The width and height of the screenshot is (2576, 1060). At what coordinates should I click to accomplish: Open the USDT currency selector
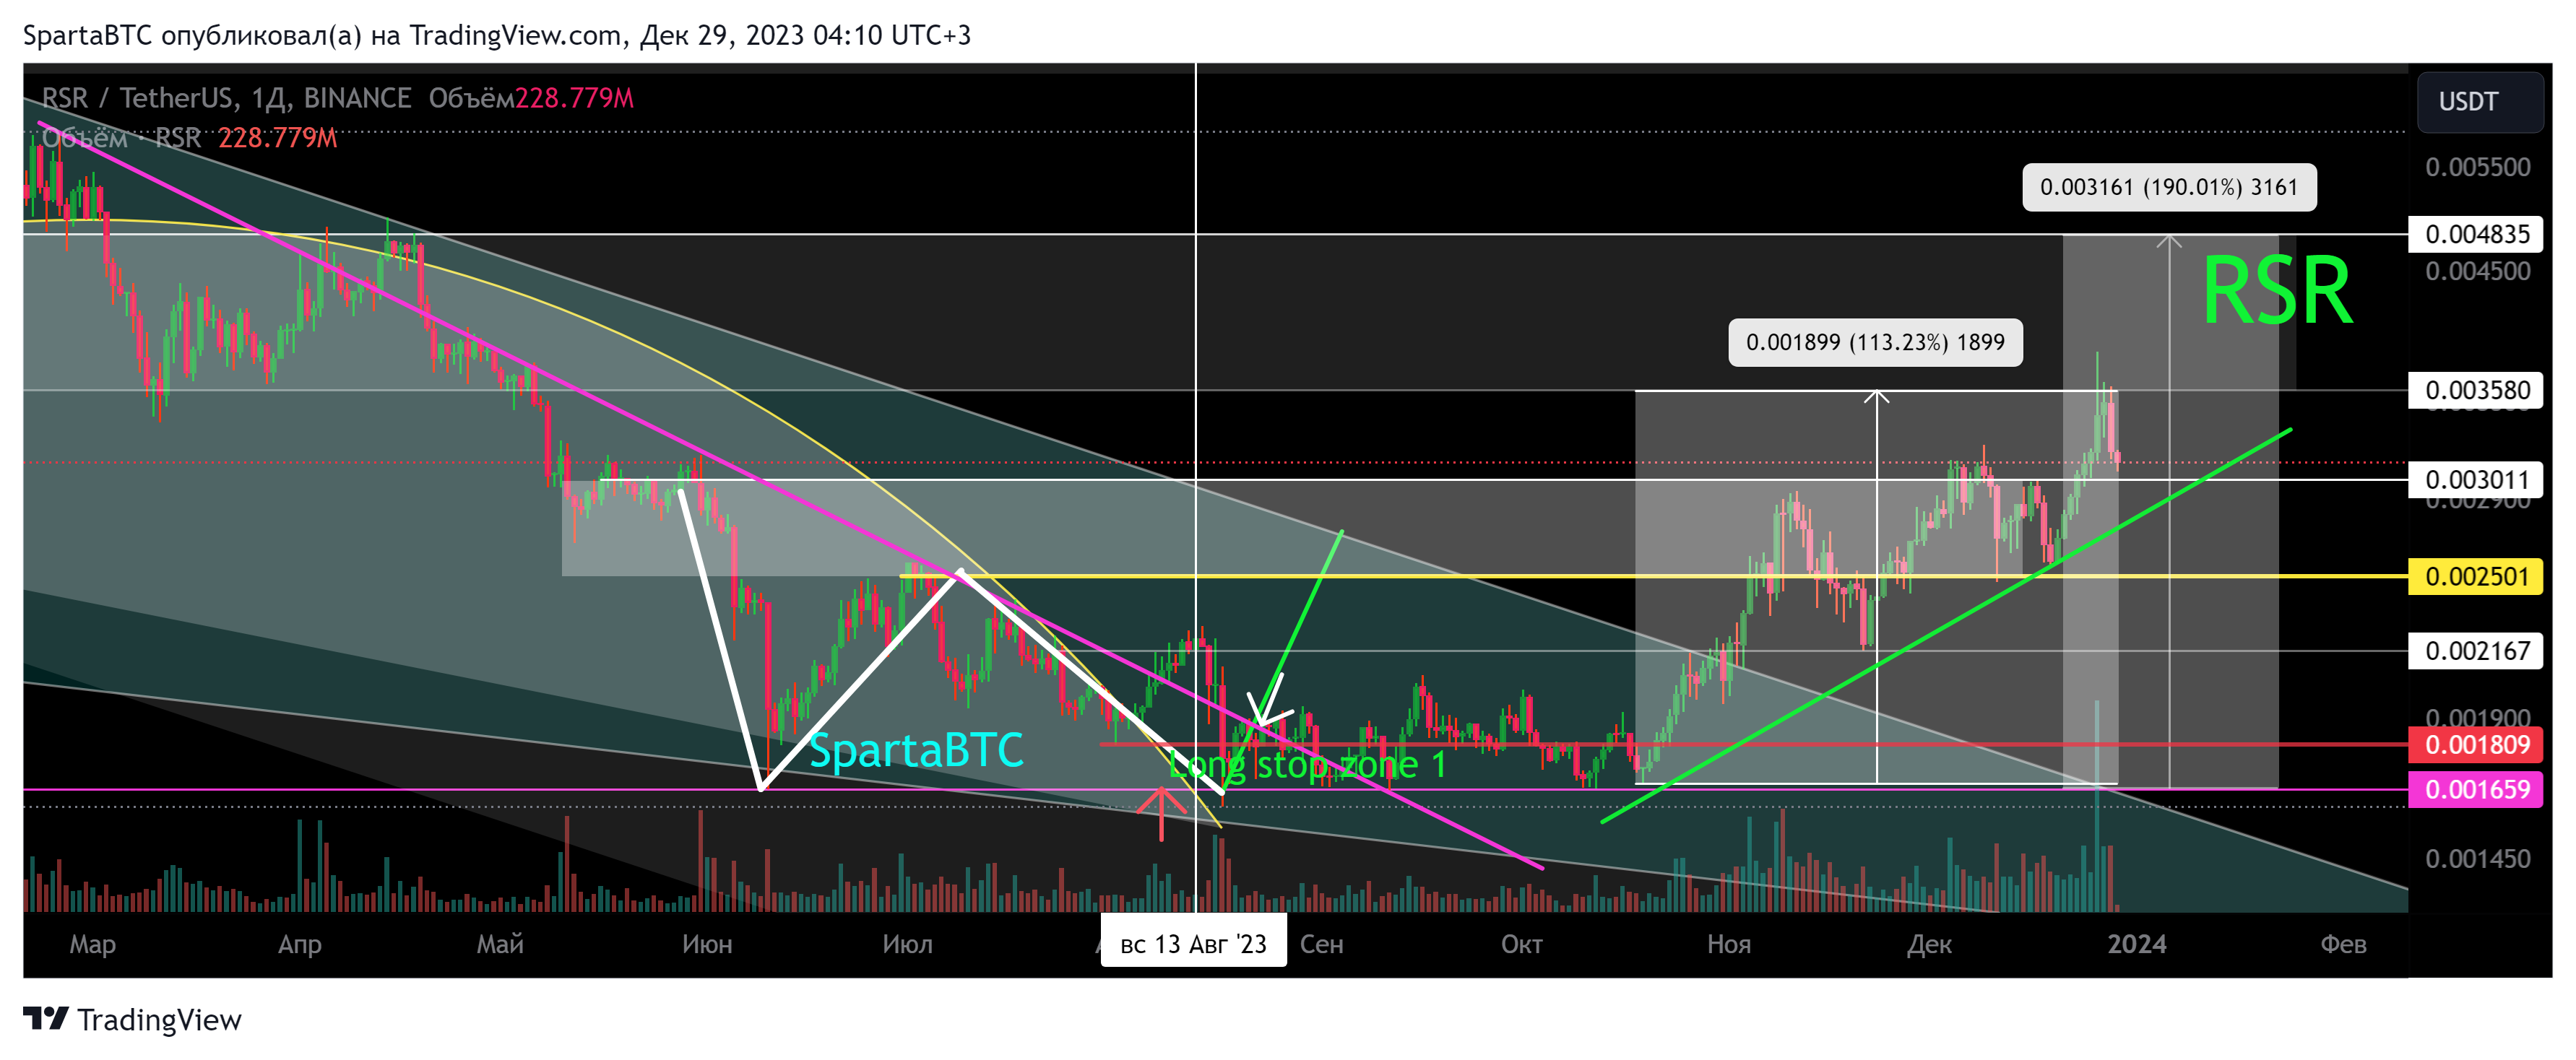(2479, 102)
